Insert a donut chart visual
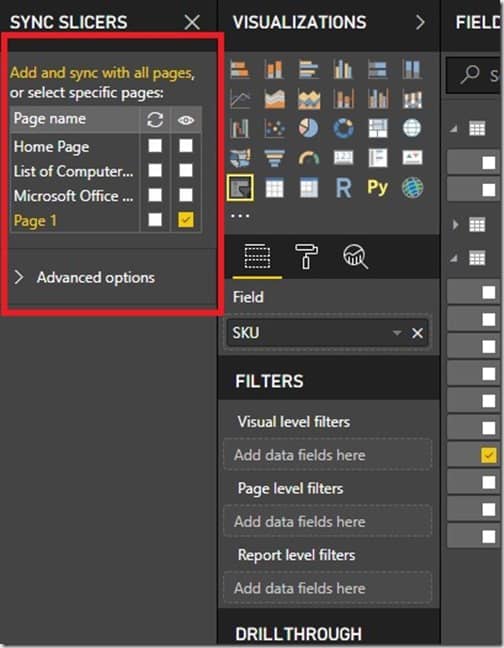The image size is (504, 648). [343, 129]
